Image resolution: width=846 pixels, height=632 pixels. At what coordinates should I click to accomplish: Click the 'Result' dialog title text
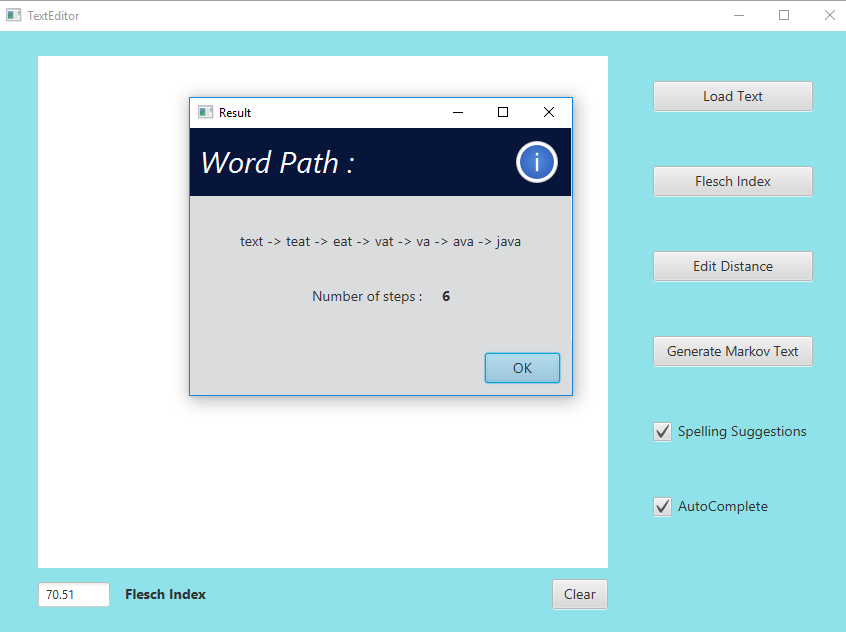pos(235,113)
